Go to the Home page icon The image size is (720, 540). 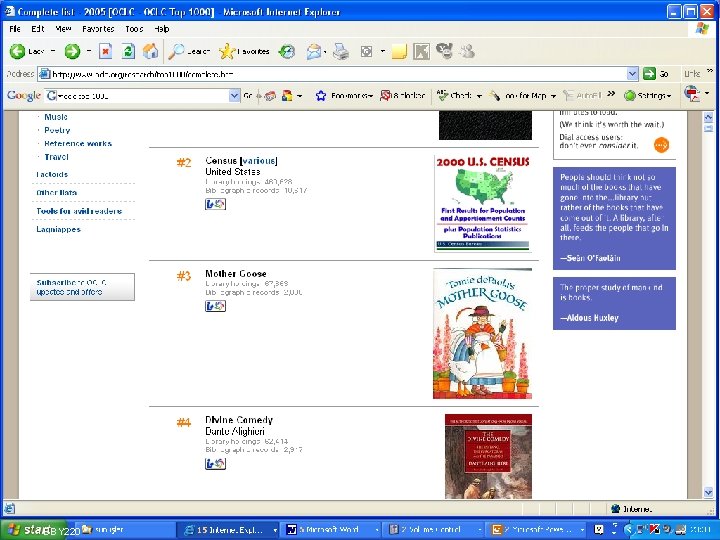150,51
